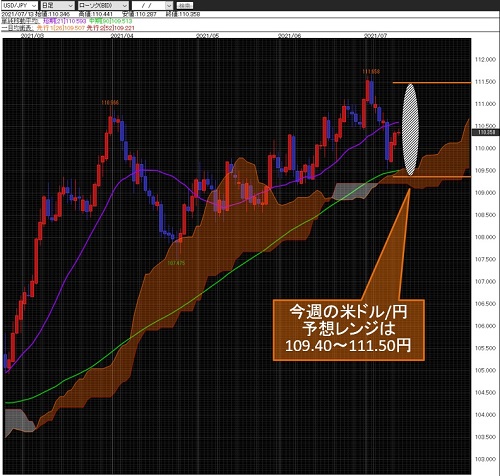The image size is (500, 476).
Task: Click the date input field with slashes
Action: tap(149, 5)
